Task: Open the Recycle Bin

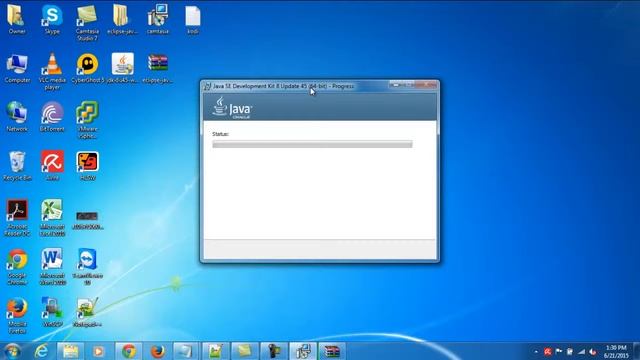Action: pos(17,166)
